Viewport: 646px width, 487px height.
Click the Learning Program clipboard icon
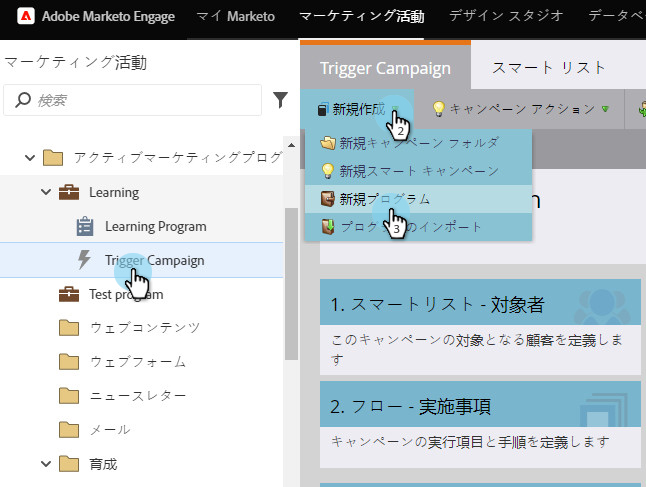coord(85,226)
